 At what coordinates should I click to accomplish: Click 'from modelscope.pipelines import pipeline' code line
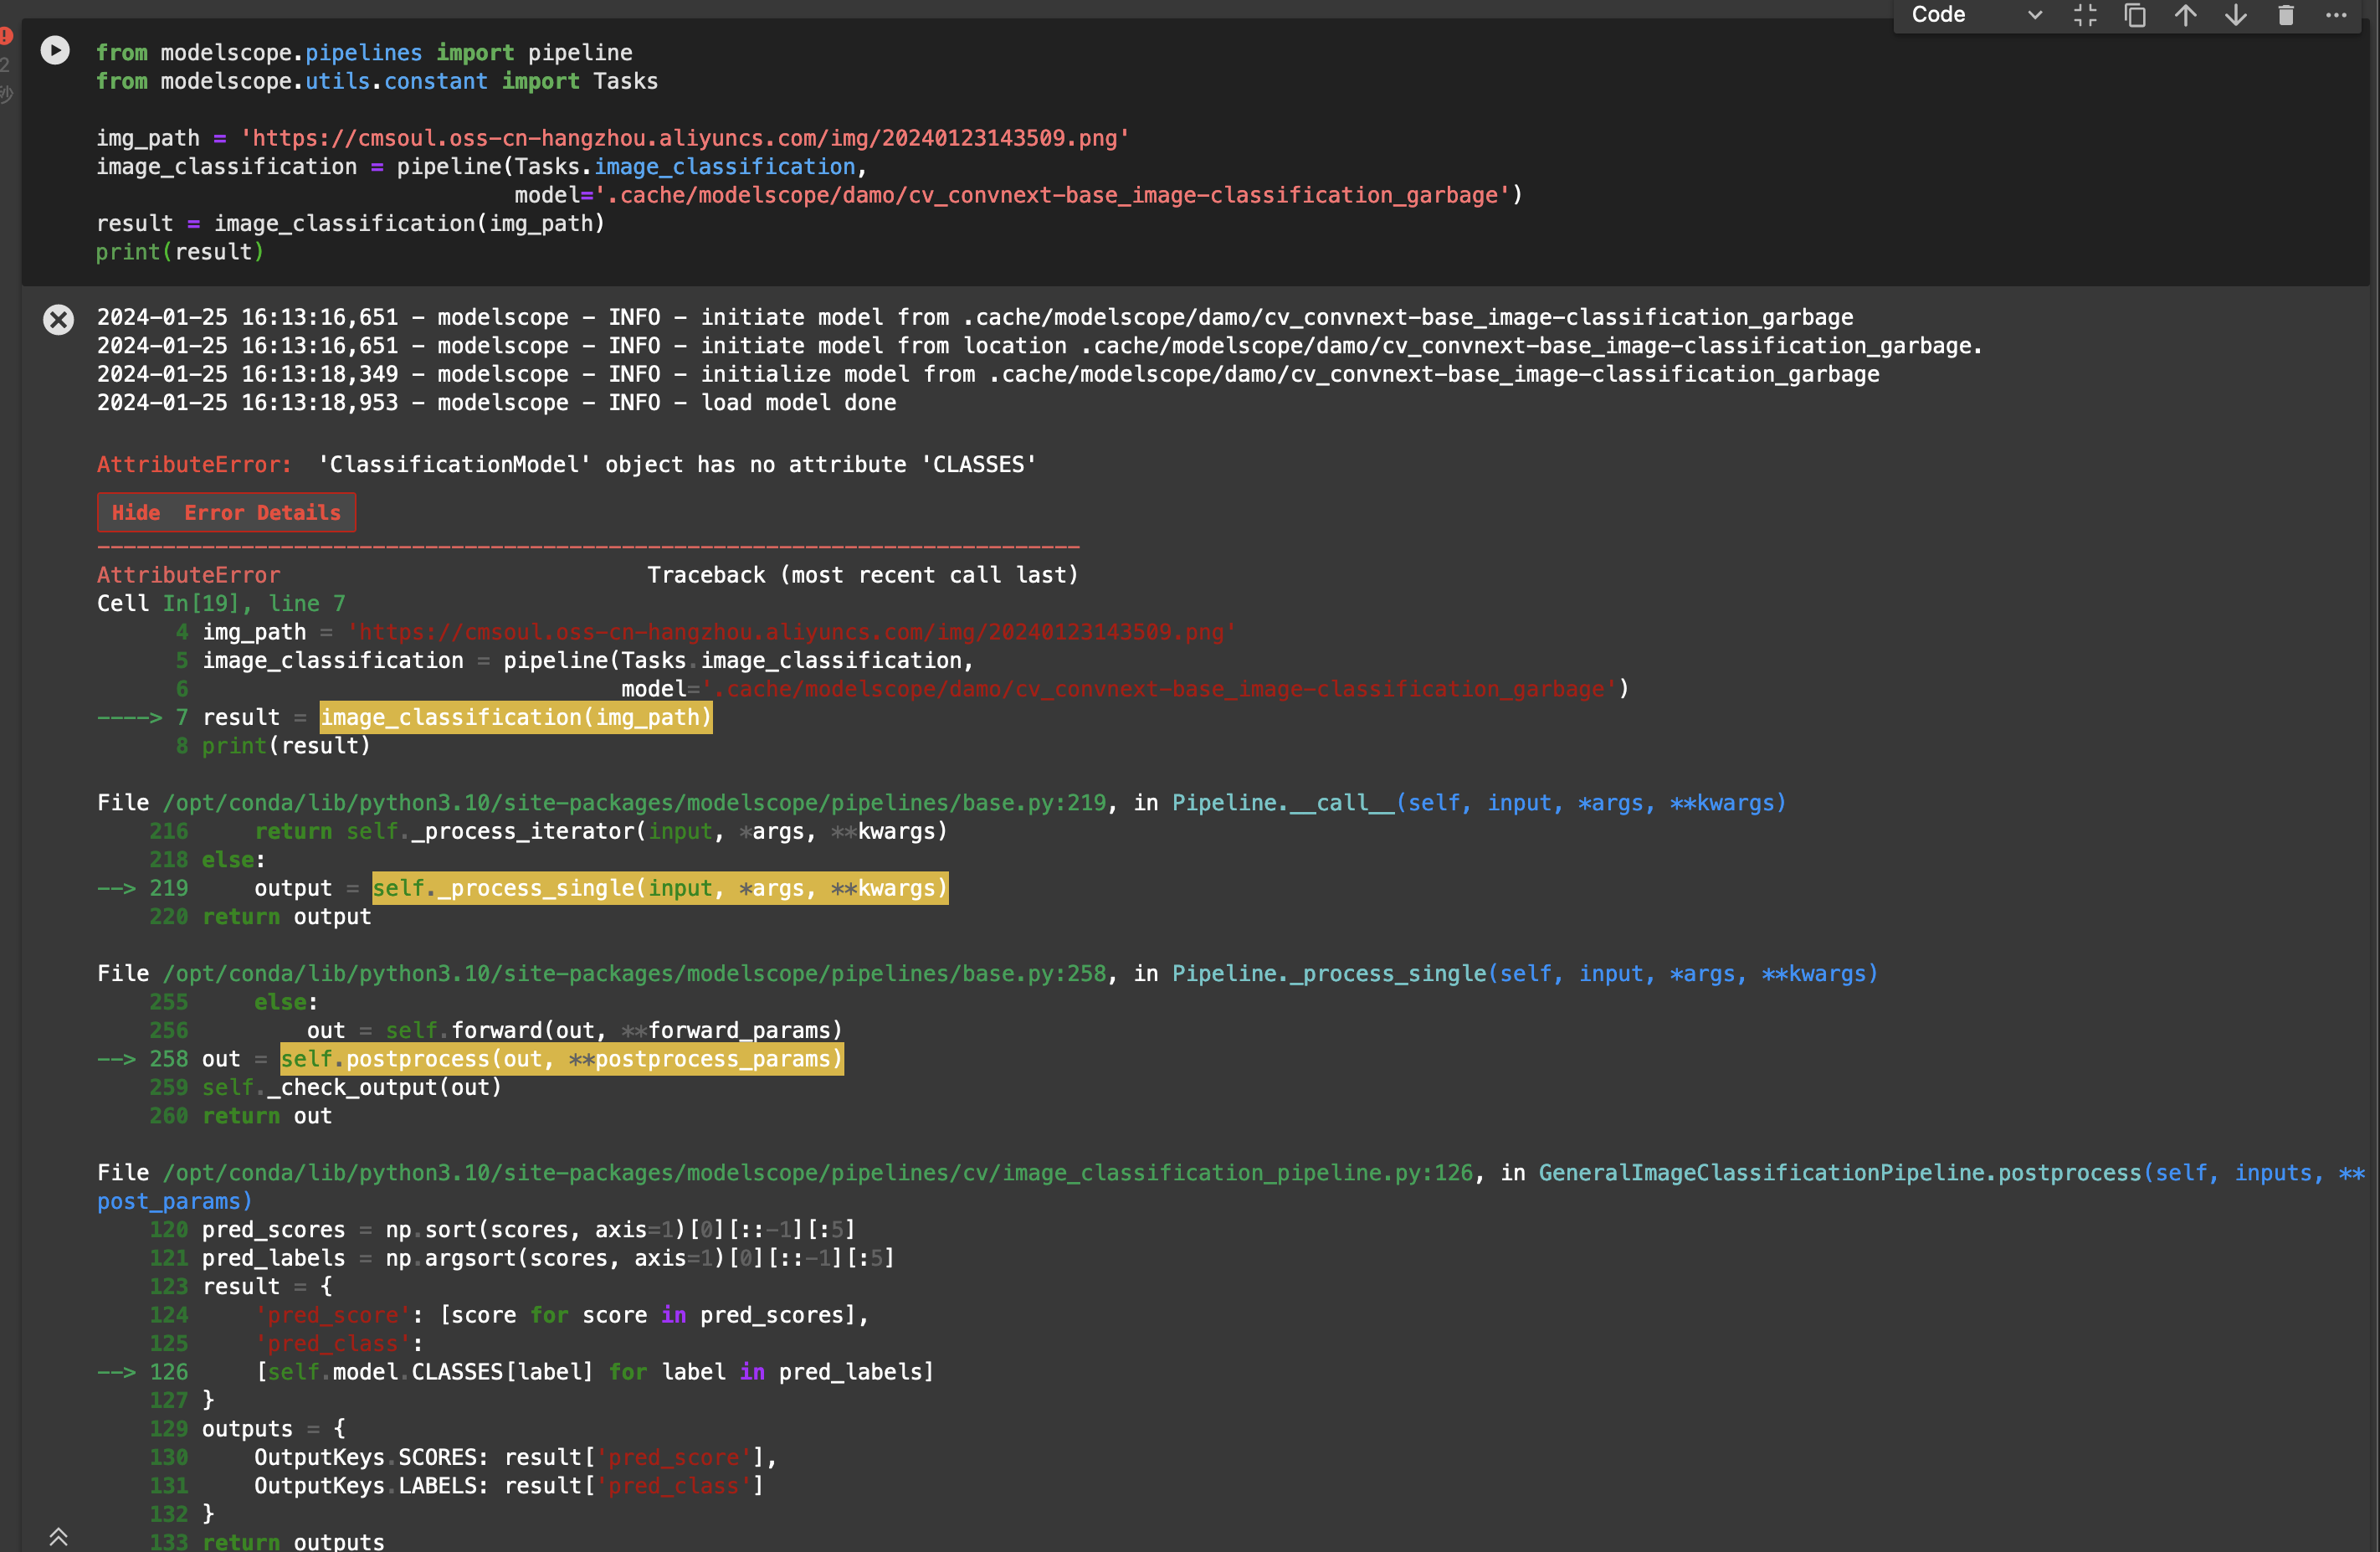(x=364, y=52)
